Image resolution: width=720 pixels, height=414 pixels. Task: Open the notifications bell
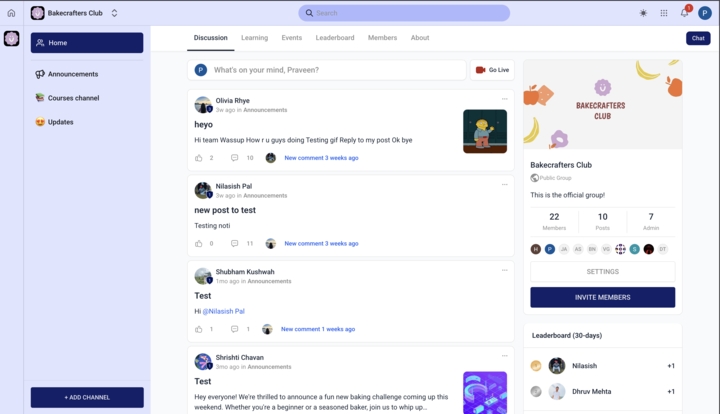(685, 13)
